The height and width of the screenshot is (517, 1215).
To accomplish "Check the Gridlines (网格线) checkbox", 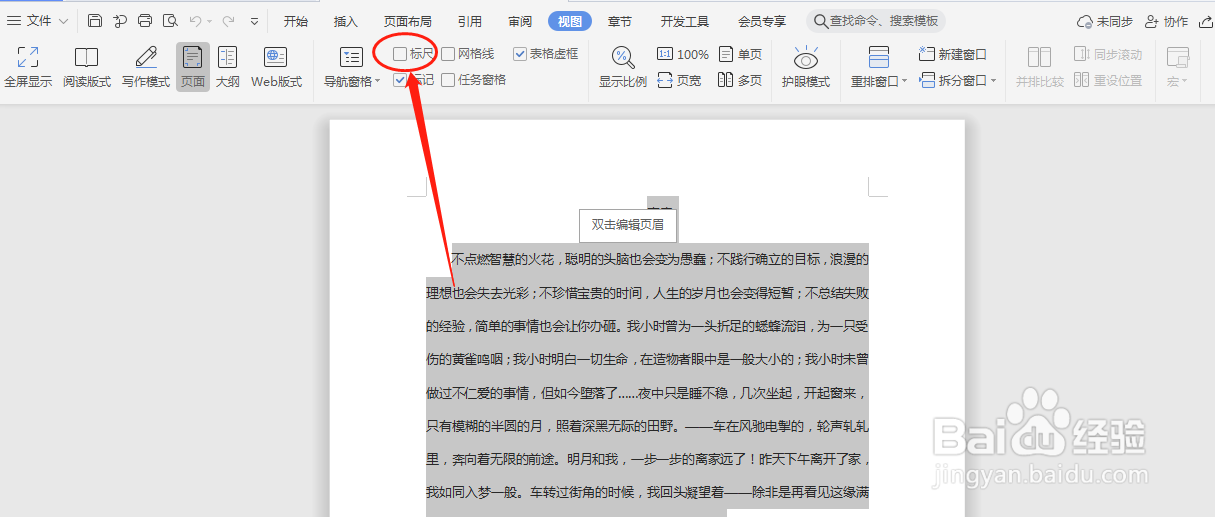I will 448,54.
